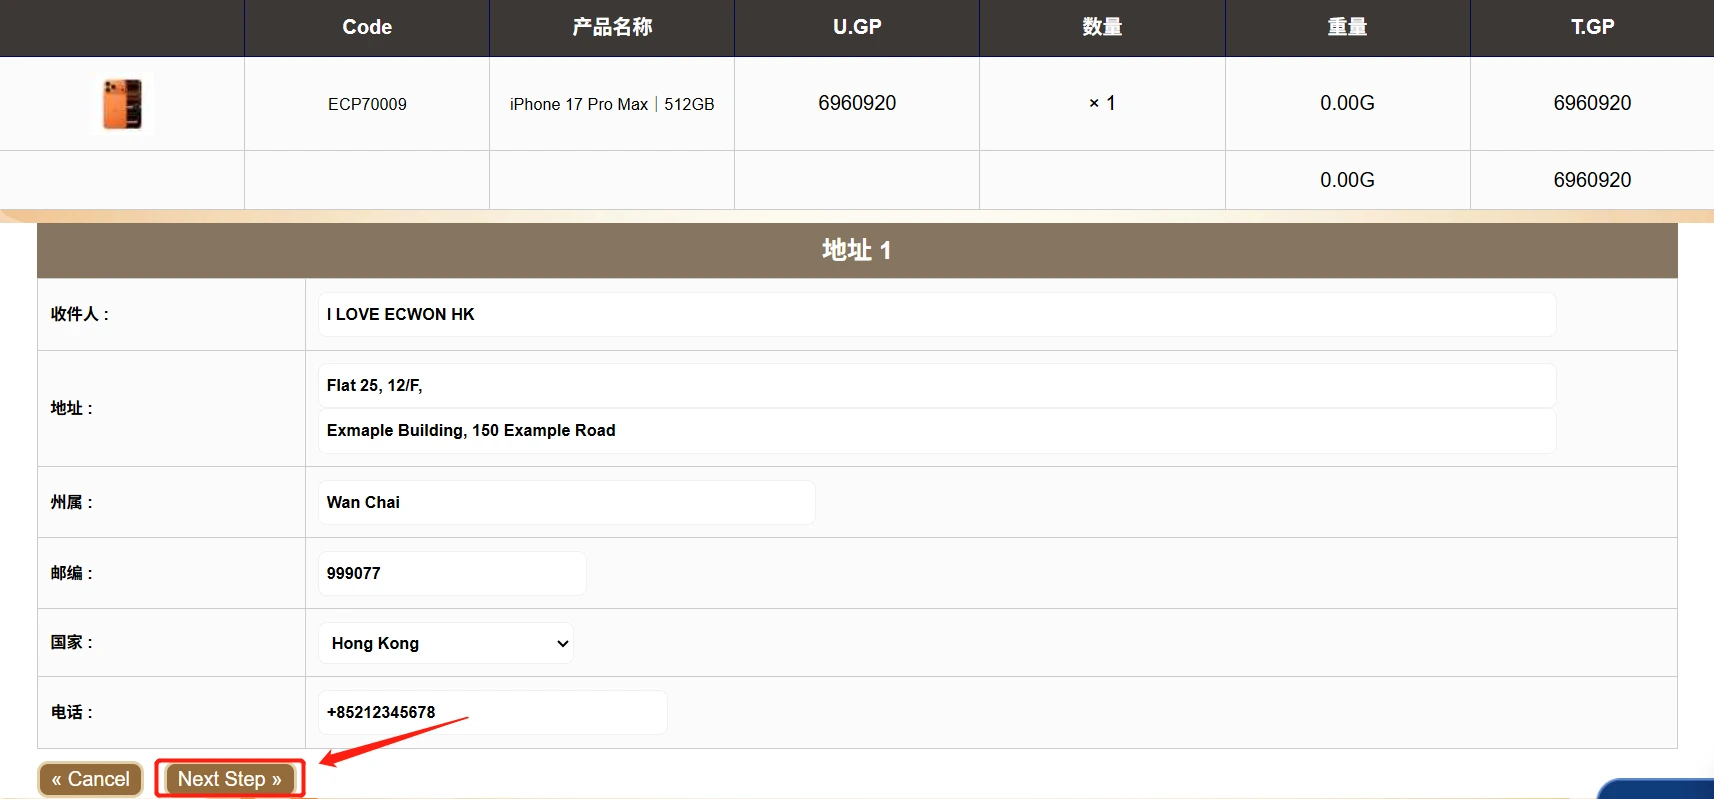Select the iPhone 17 Pro Max 512GB name

tap(612, 104)
